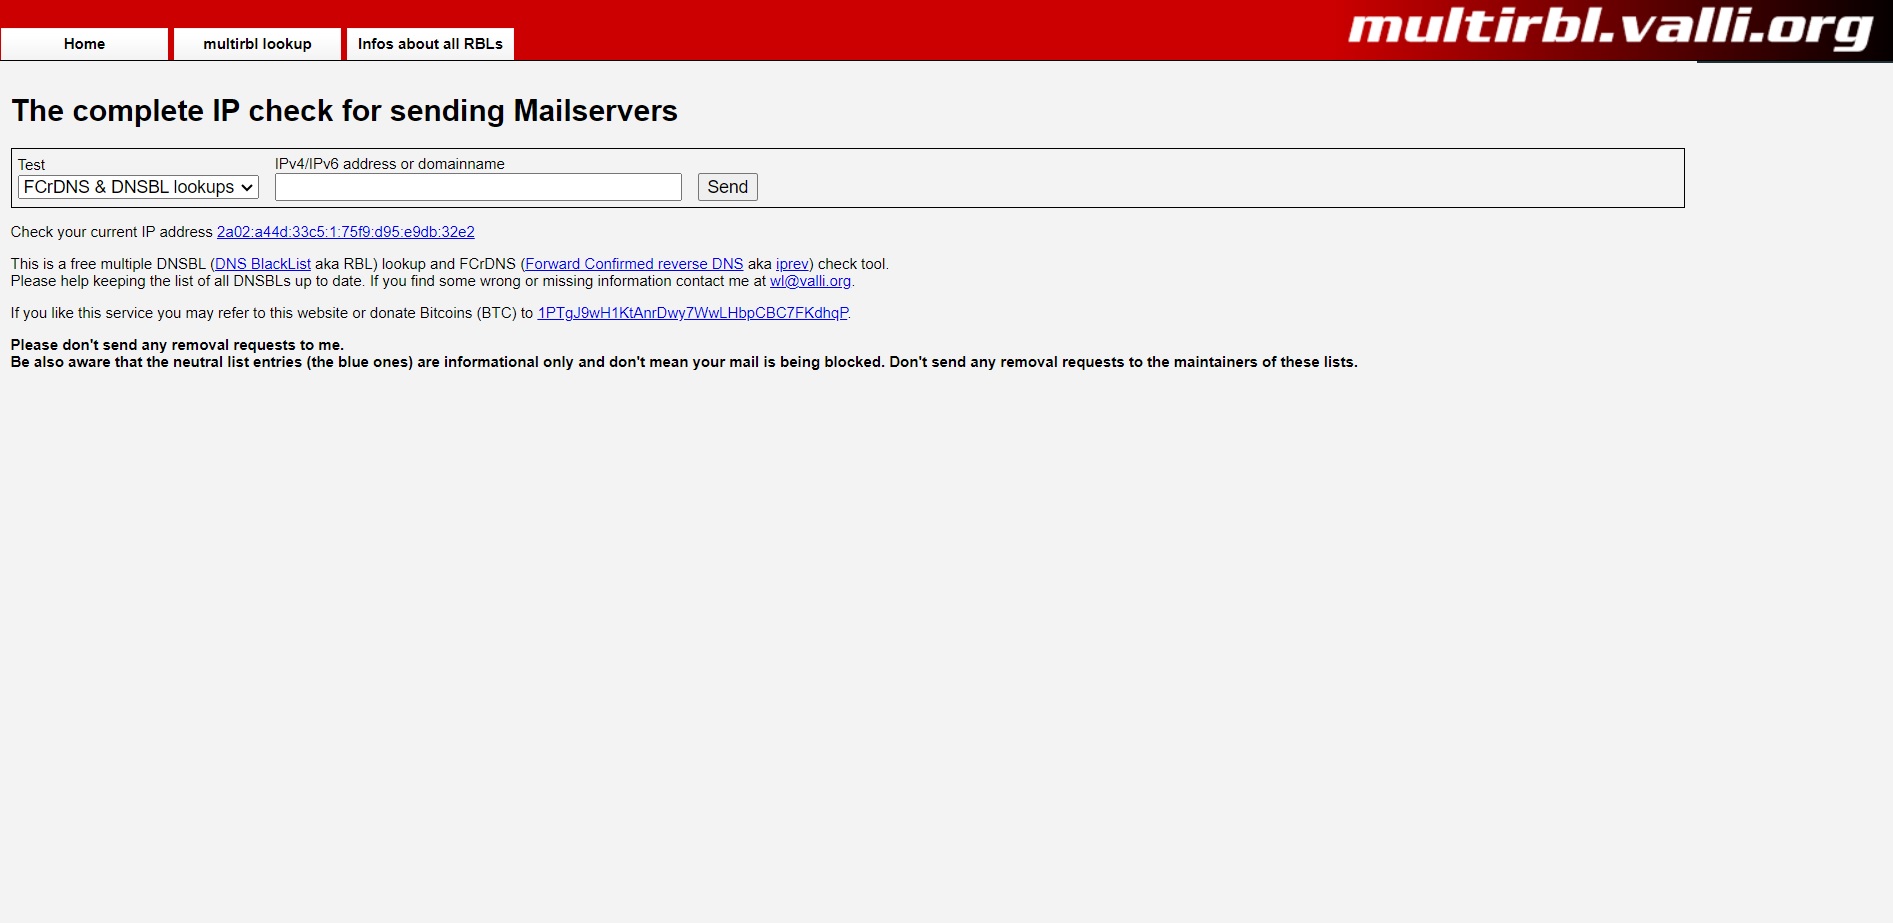Click the complete IP check page heading
The image size is (1893, 923).
(344, 111)
